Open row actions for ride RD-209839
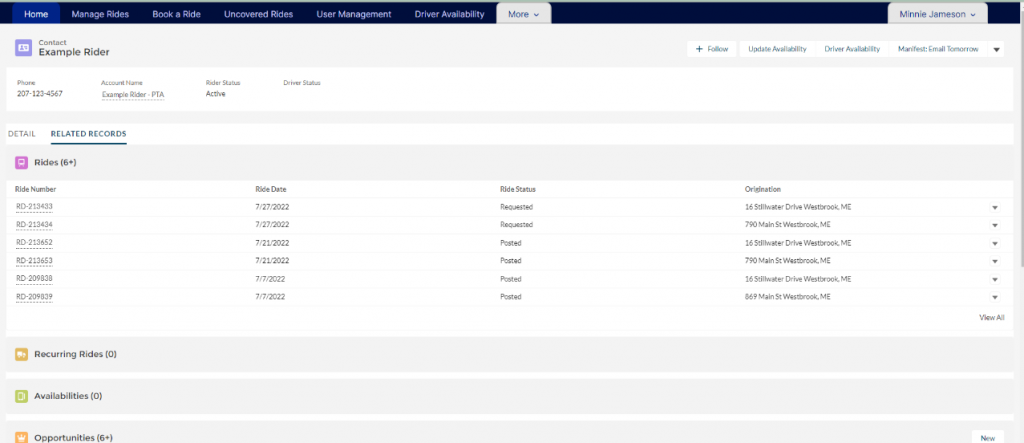The width and height of the screenshot is (1024, 443). 995,297
